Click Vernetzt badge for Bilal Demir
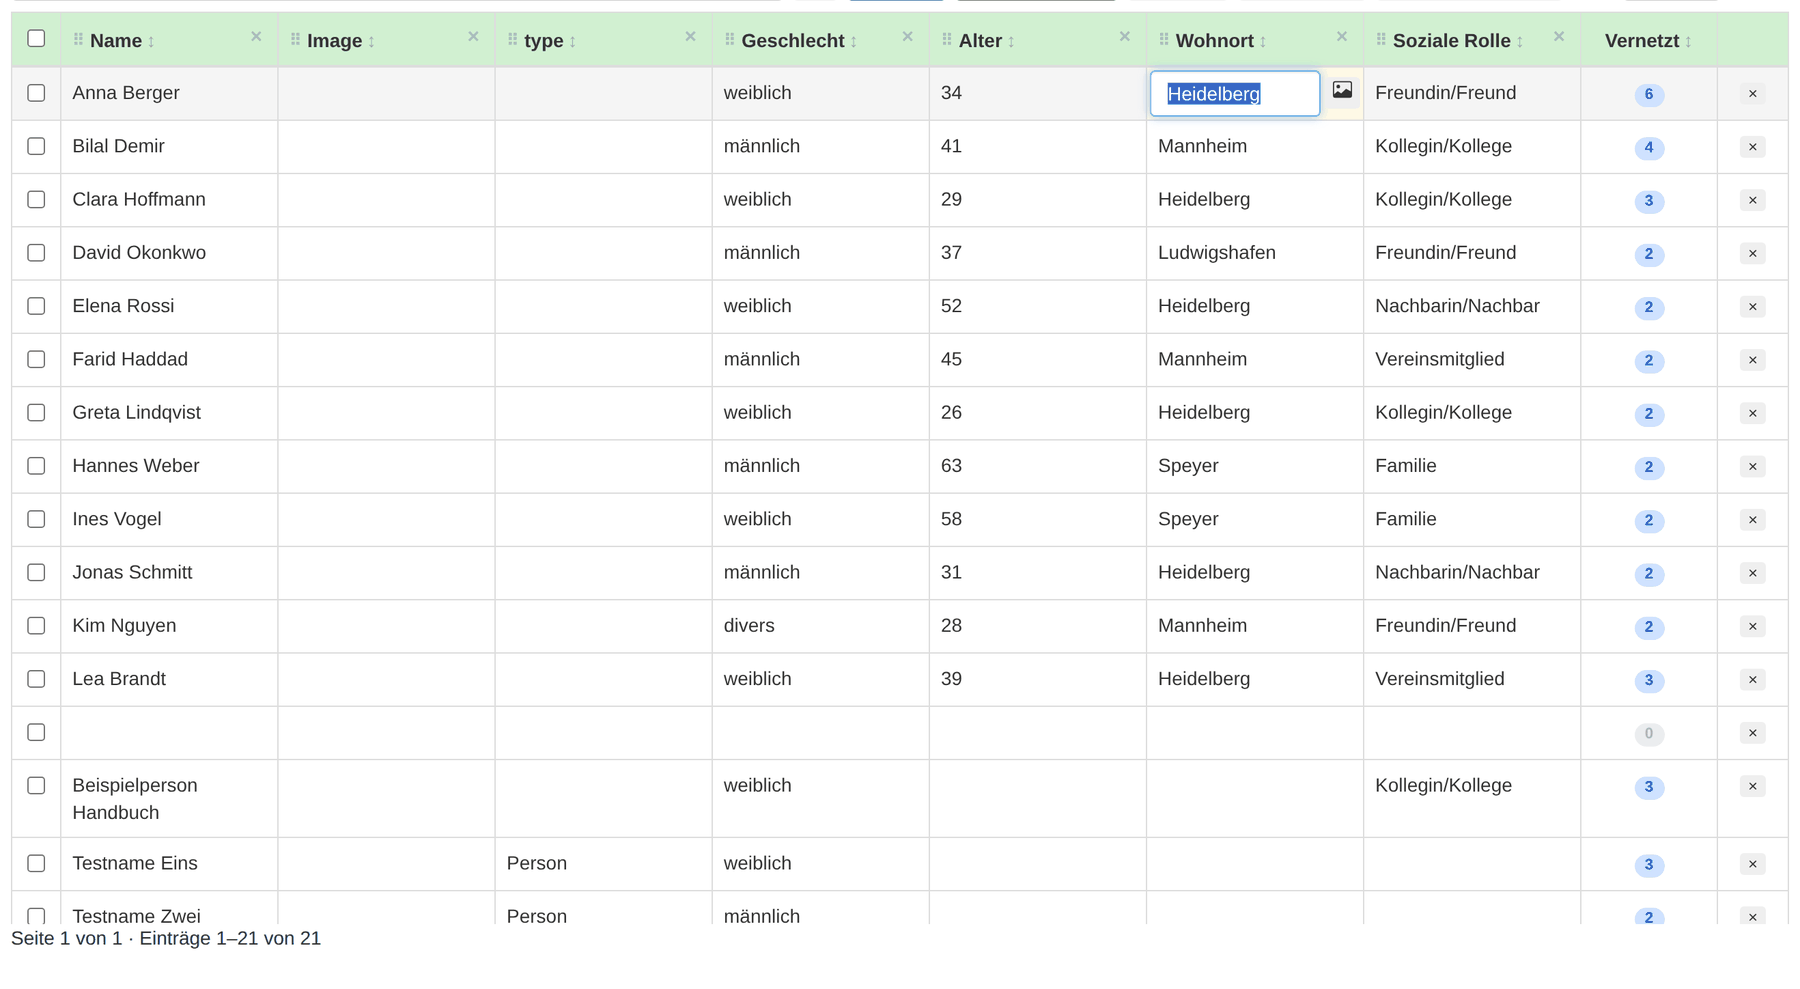 (x=1649, y=148)
